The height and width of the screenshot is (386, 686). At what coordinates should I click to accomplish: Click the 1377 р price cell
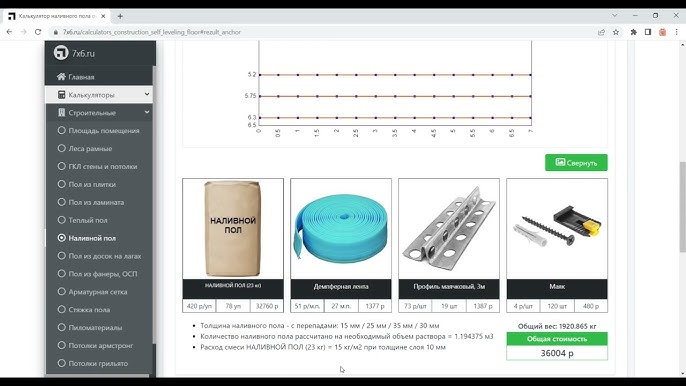click(375, 306)
